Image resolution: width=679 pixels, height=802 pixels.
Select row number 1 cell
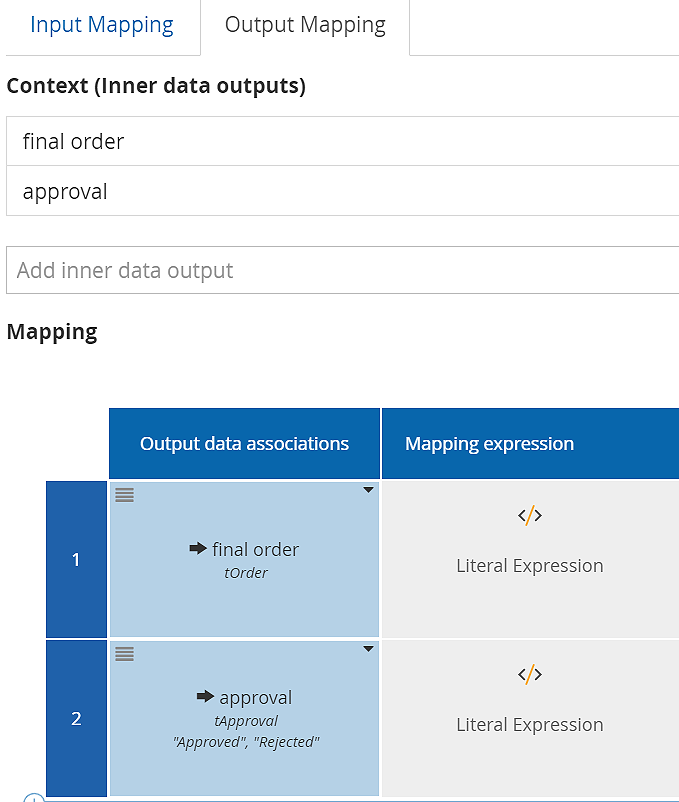(76, 559)
